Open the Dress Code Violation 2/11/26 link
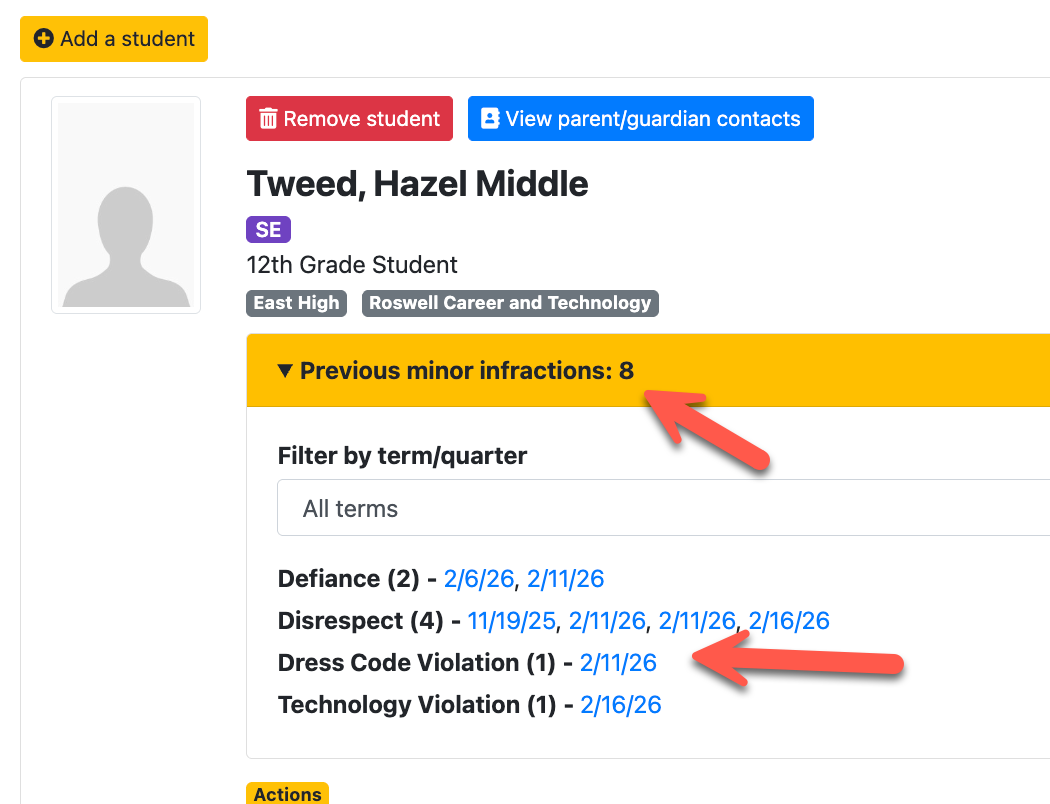Viewport: 1050px width, 804px height. [618, 663]
